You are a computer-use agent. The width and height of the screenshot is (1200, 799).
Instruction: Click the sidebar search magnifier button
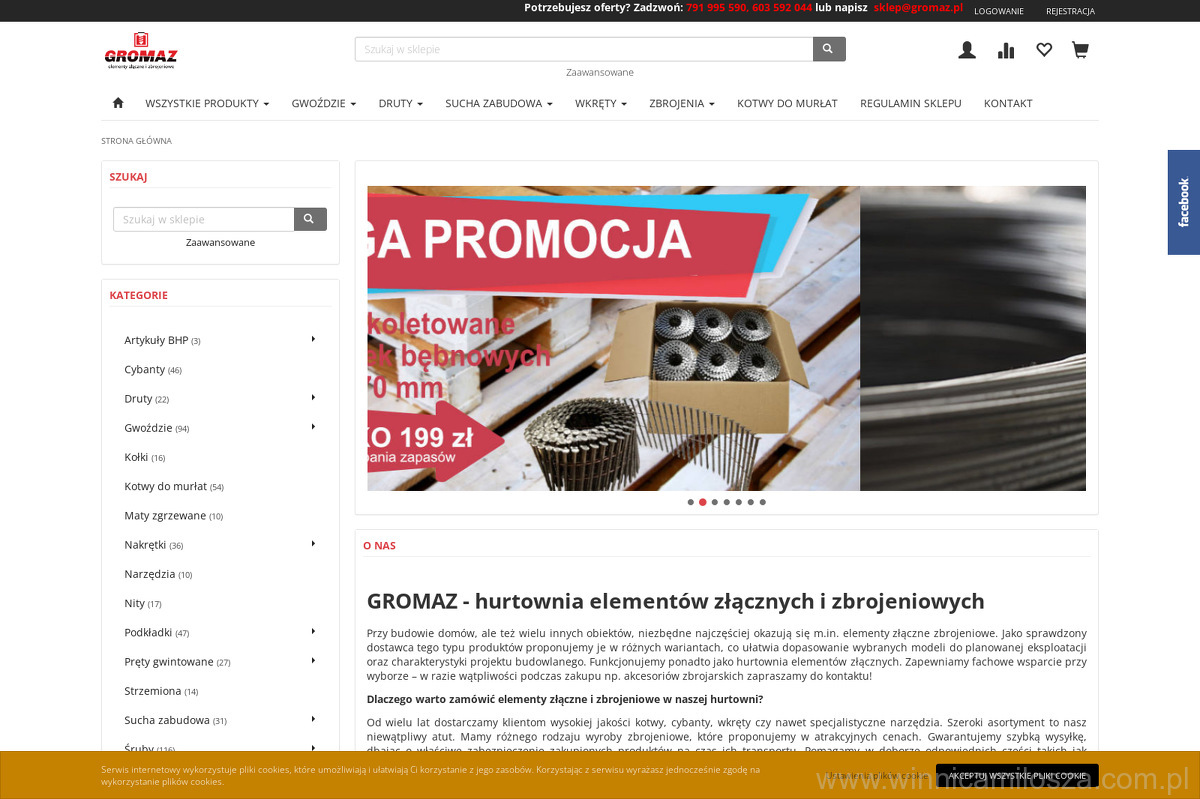[310, 219]
